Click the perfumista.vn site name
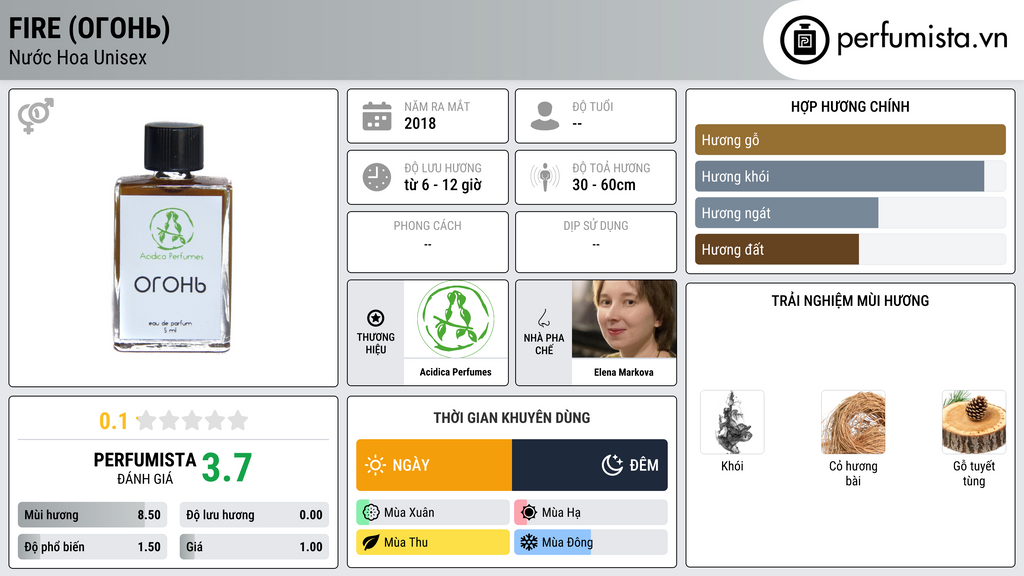Image resolution: width=1024 pixels, height=576 pixels. coord(922,38)
